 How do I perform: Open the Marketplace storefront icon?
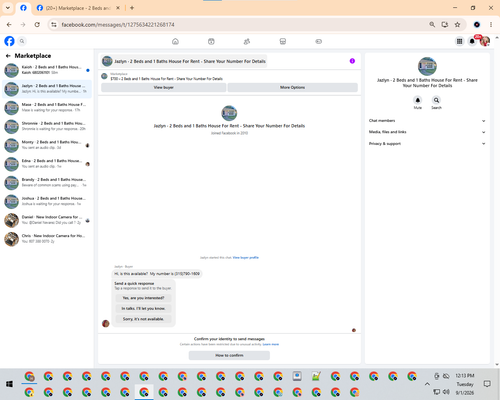(283, 41)
